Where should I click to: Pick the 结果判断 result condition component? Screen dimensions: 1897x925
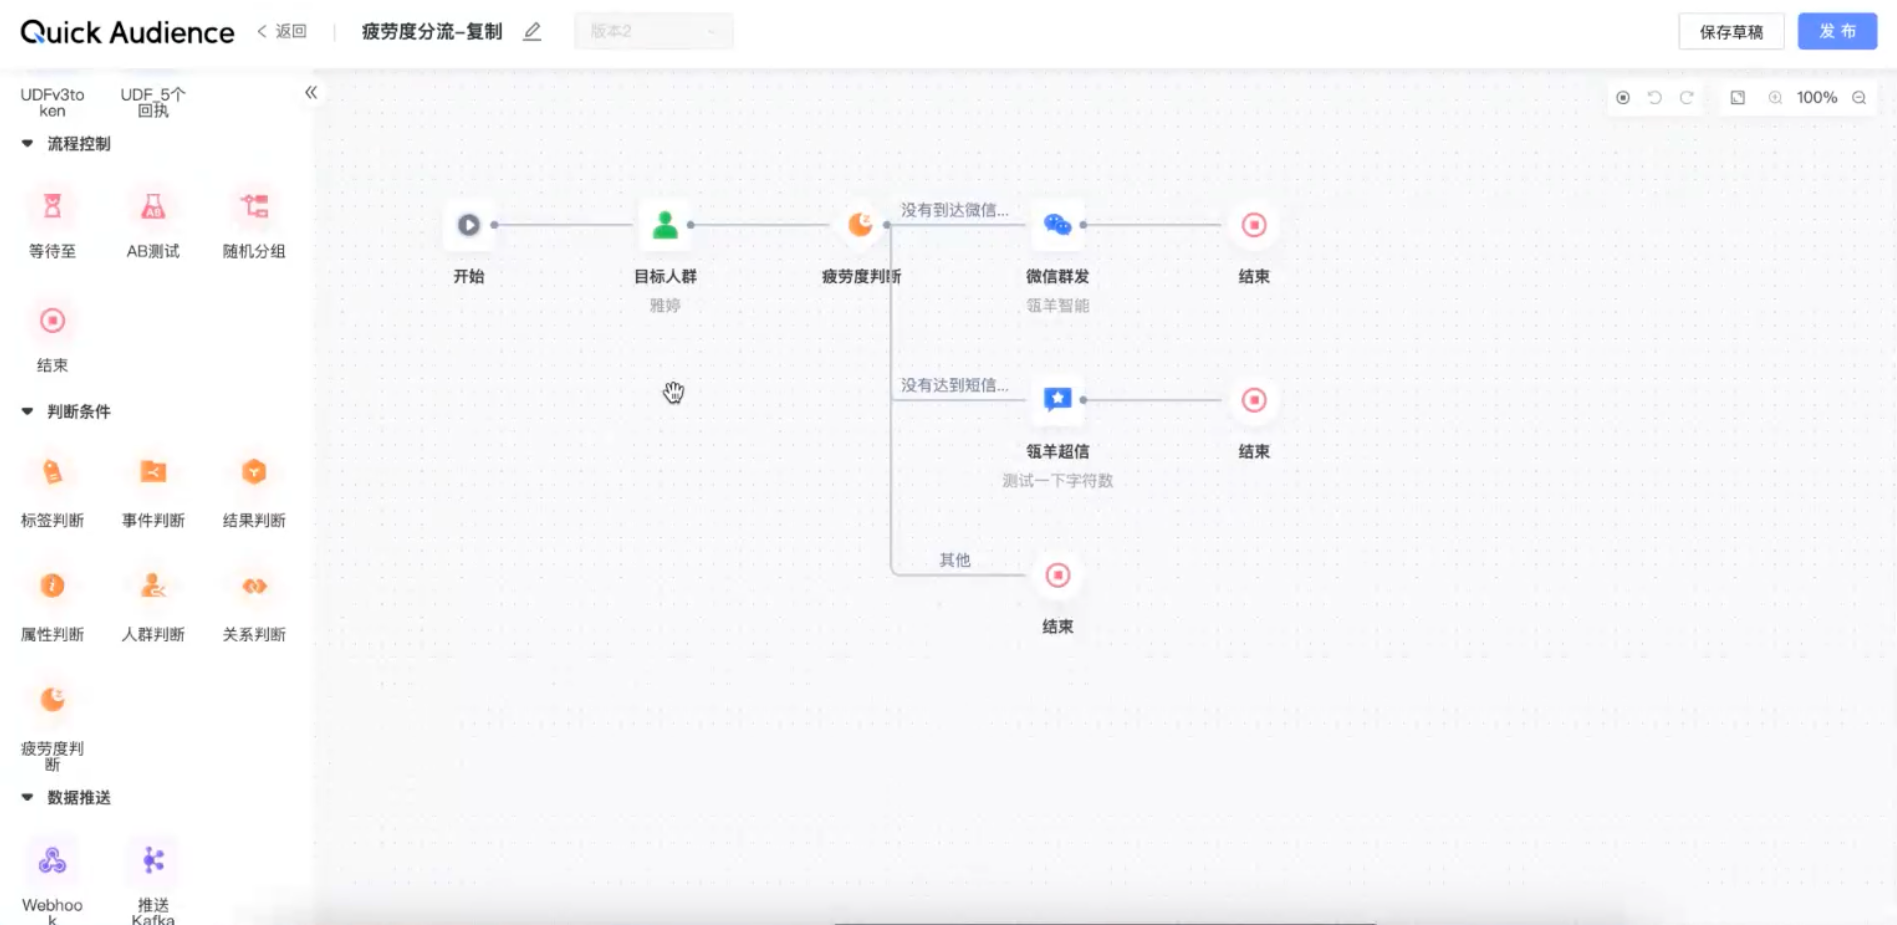click(254, 472)
